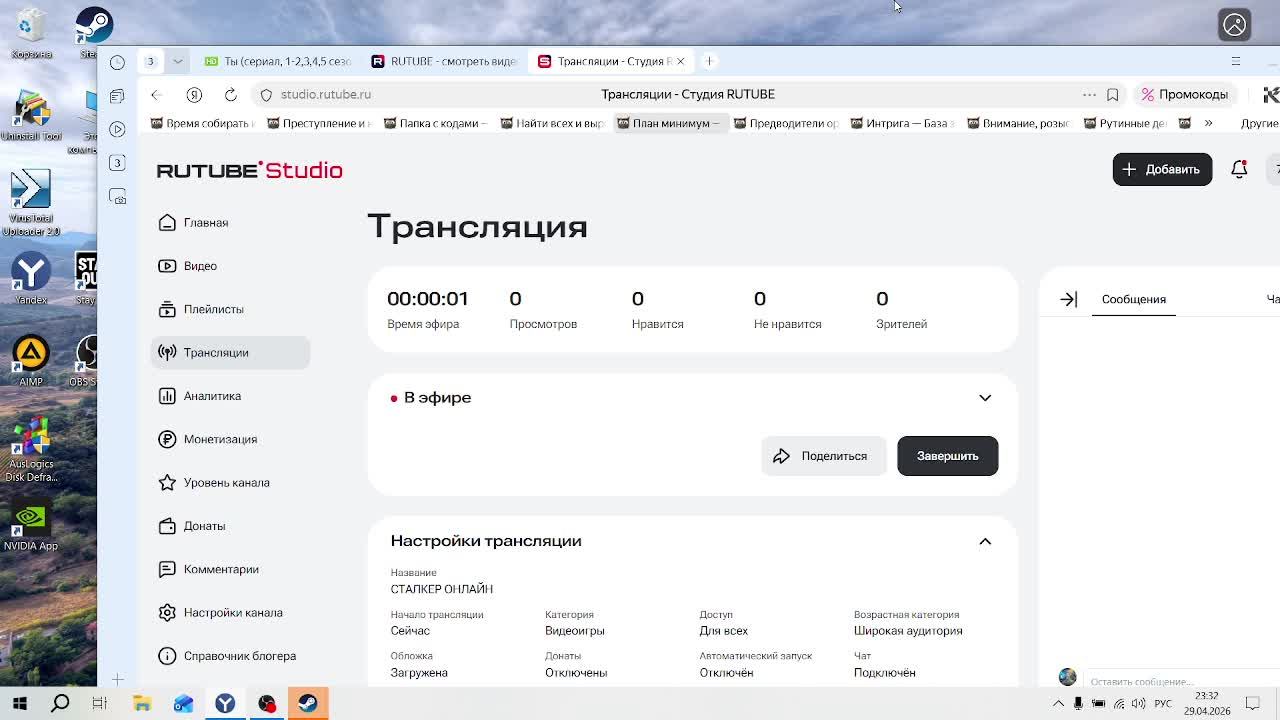Open the Recycle Bin desktop icon

coord(31,34)
